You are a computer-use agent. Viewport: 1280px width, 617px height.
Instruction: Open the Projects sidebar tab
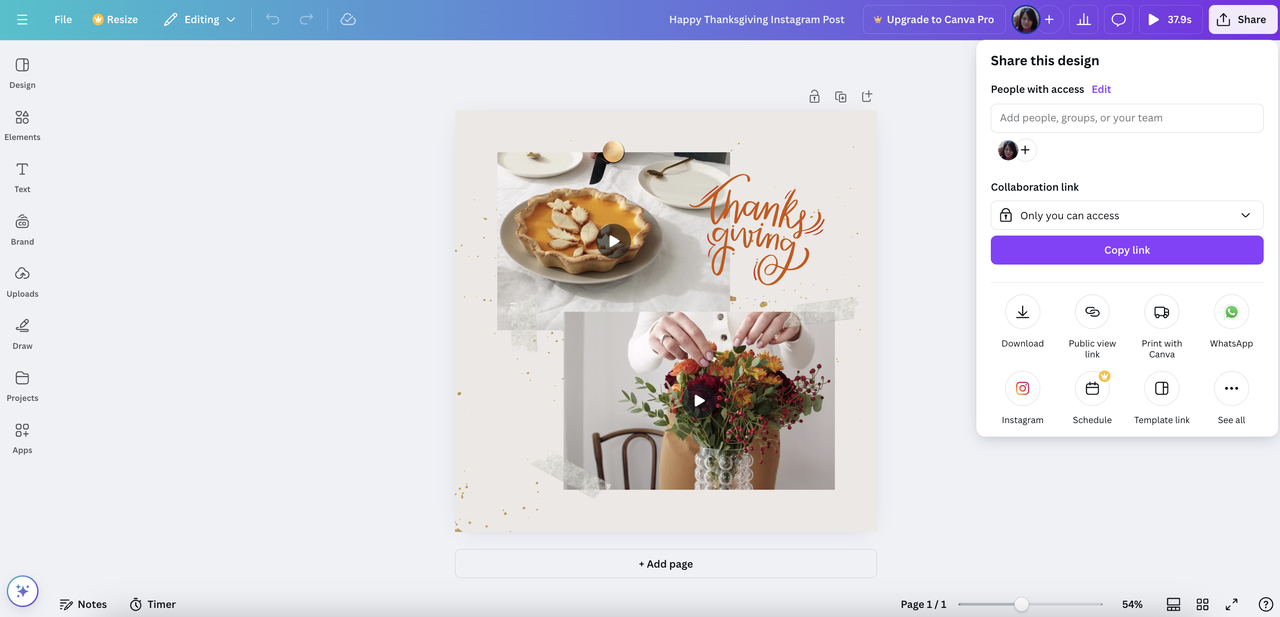(22, 385)
